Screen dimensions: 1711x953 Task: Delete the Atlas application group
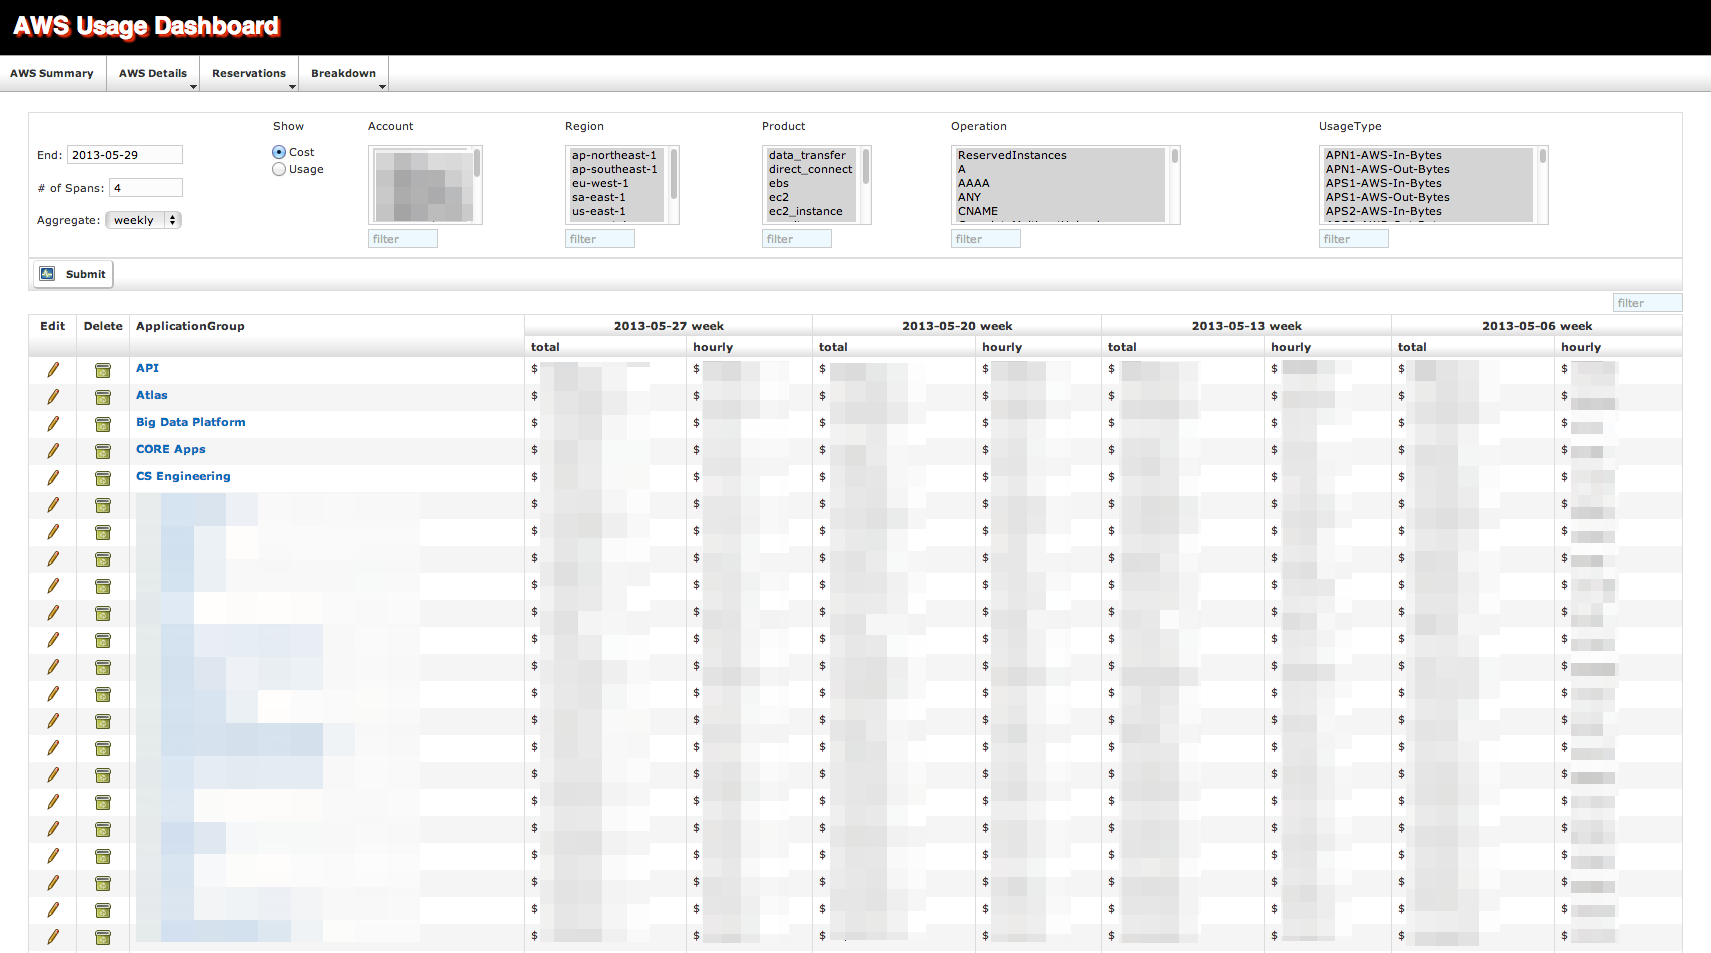pos(103,397)
